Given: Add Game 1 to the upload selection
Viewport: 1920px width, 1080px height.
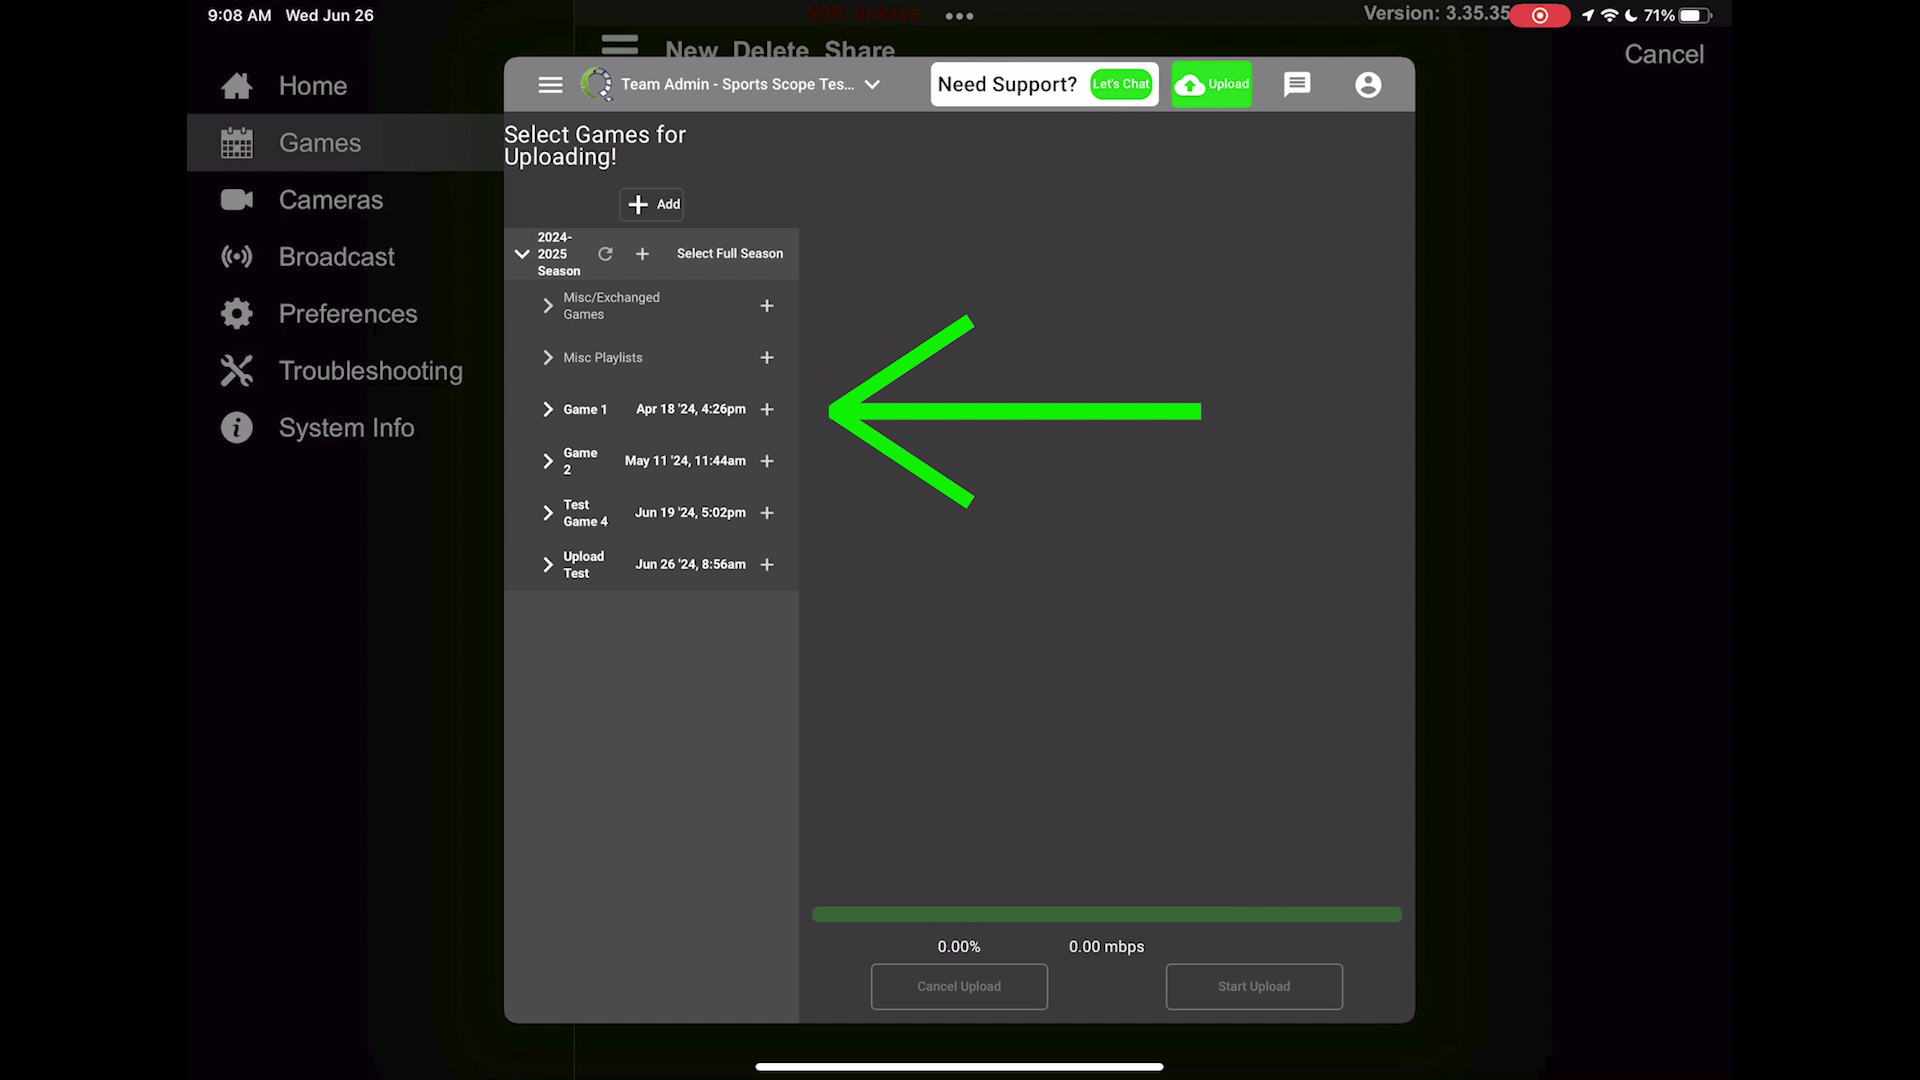Looking at the screenshot, I should pos(767,410).
